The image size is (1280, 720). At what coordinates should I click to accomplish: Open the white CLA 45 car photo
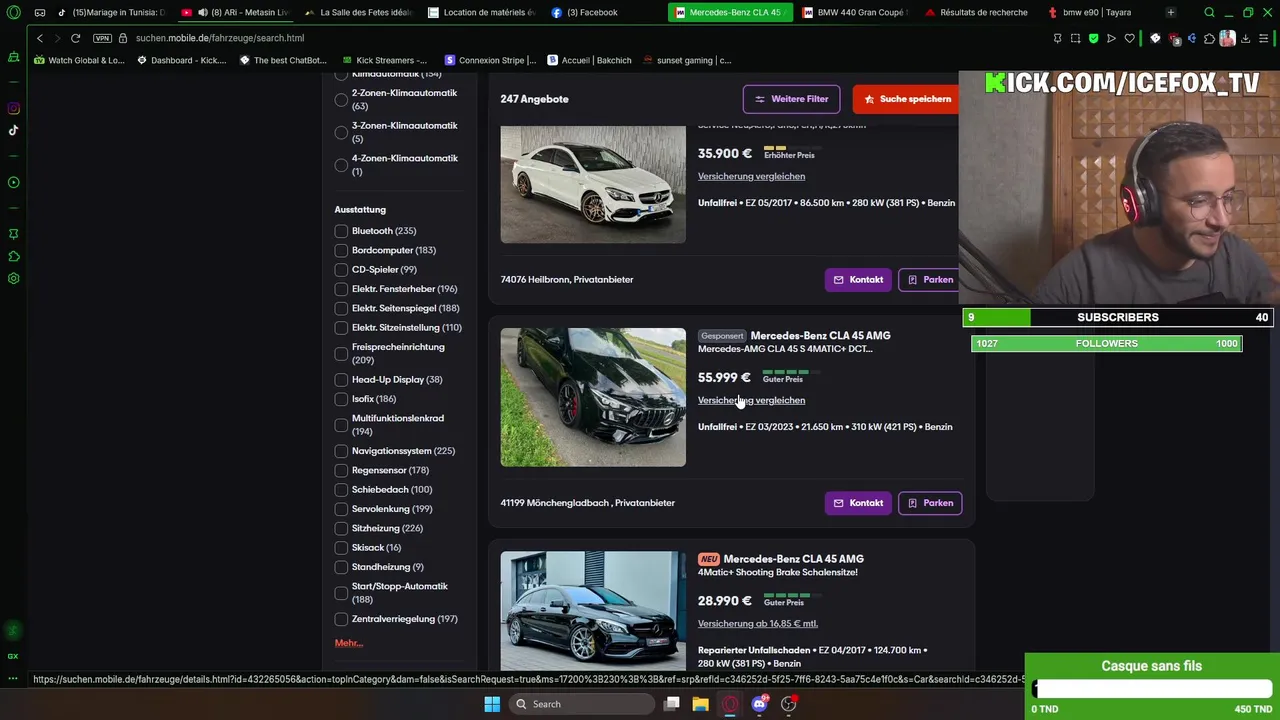click(593, 184)
